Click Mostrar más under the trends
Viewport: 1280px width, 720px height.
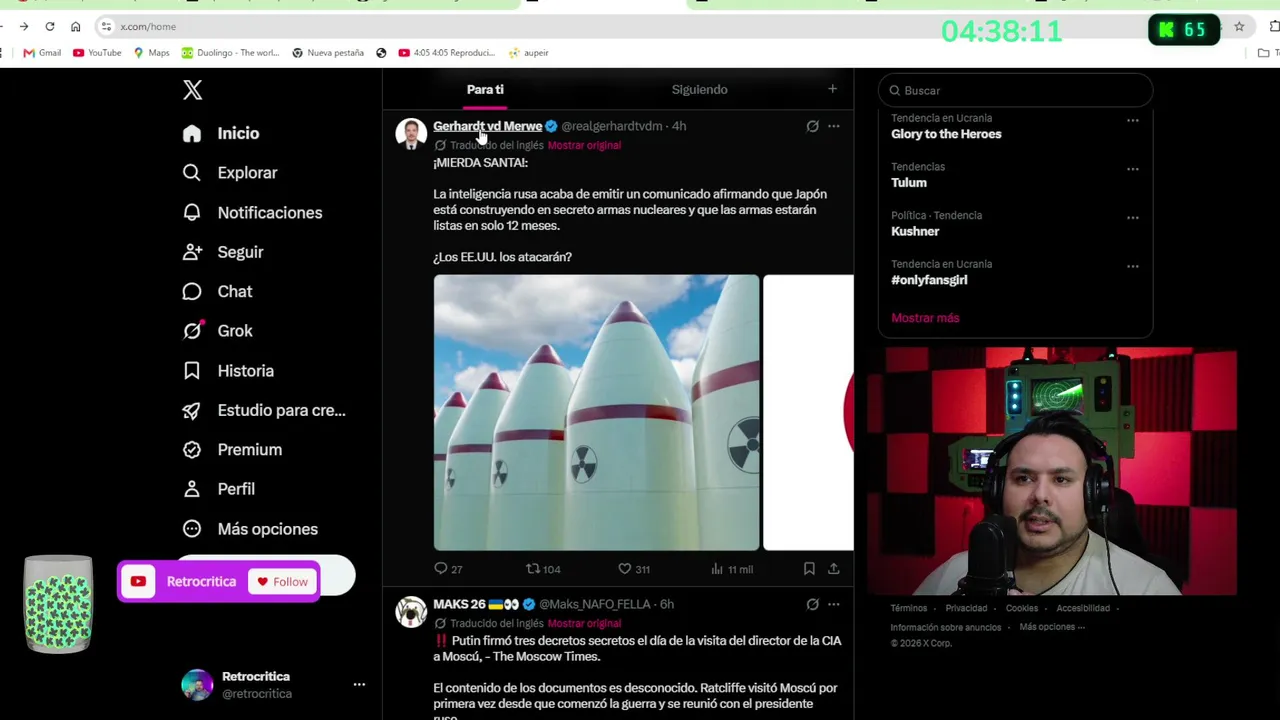pos(925,318)
